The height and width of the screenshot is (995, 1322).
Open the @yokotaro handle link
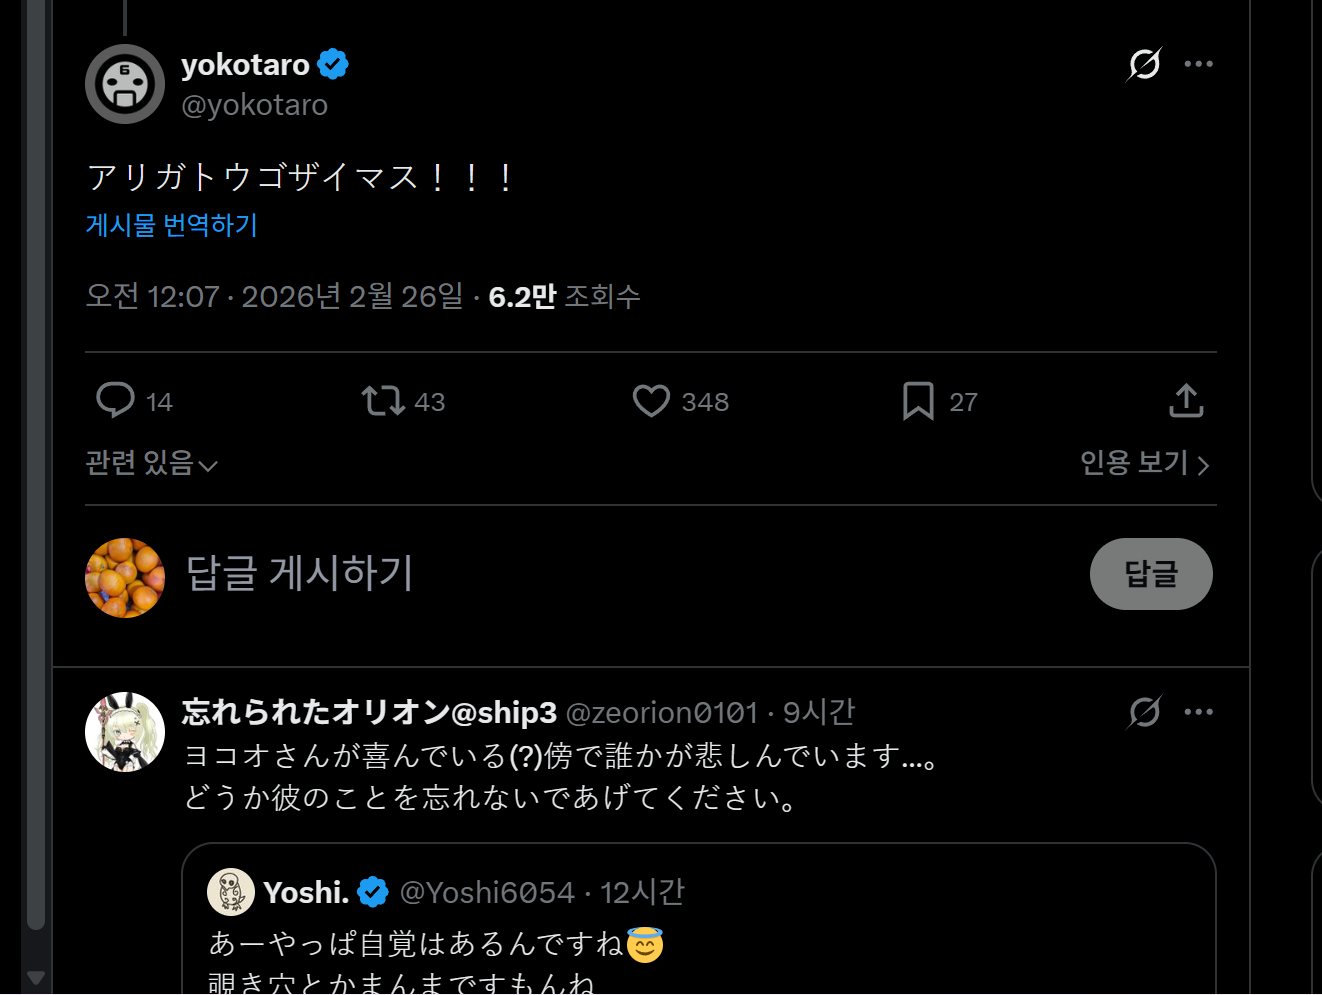[254, 105]
